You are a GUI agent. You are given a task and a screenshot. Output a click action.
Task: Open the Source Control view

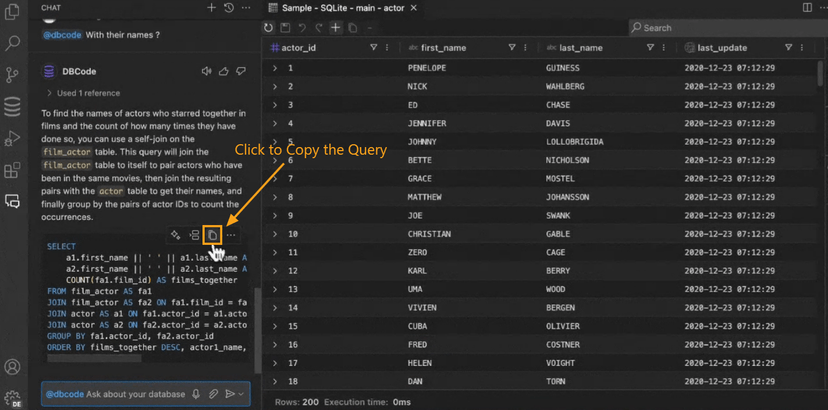[12, 75]
